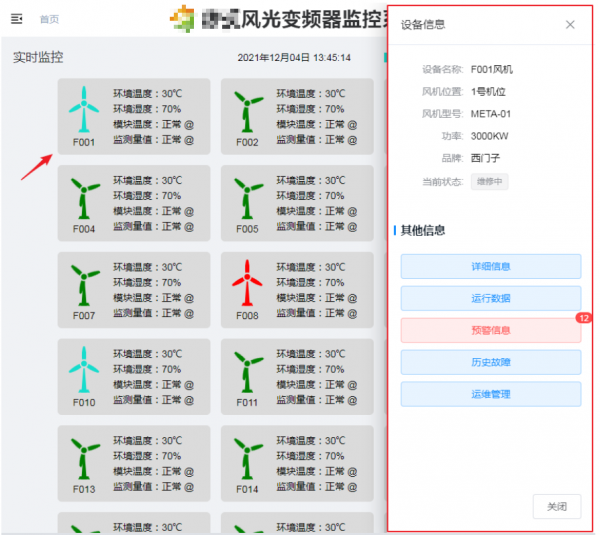Open the 详细信息 button
600x535 pixels.
point(491,266)
